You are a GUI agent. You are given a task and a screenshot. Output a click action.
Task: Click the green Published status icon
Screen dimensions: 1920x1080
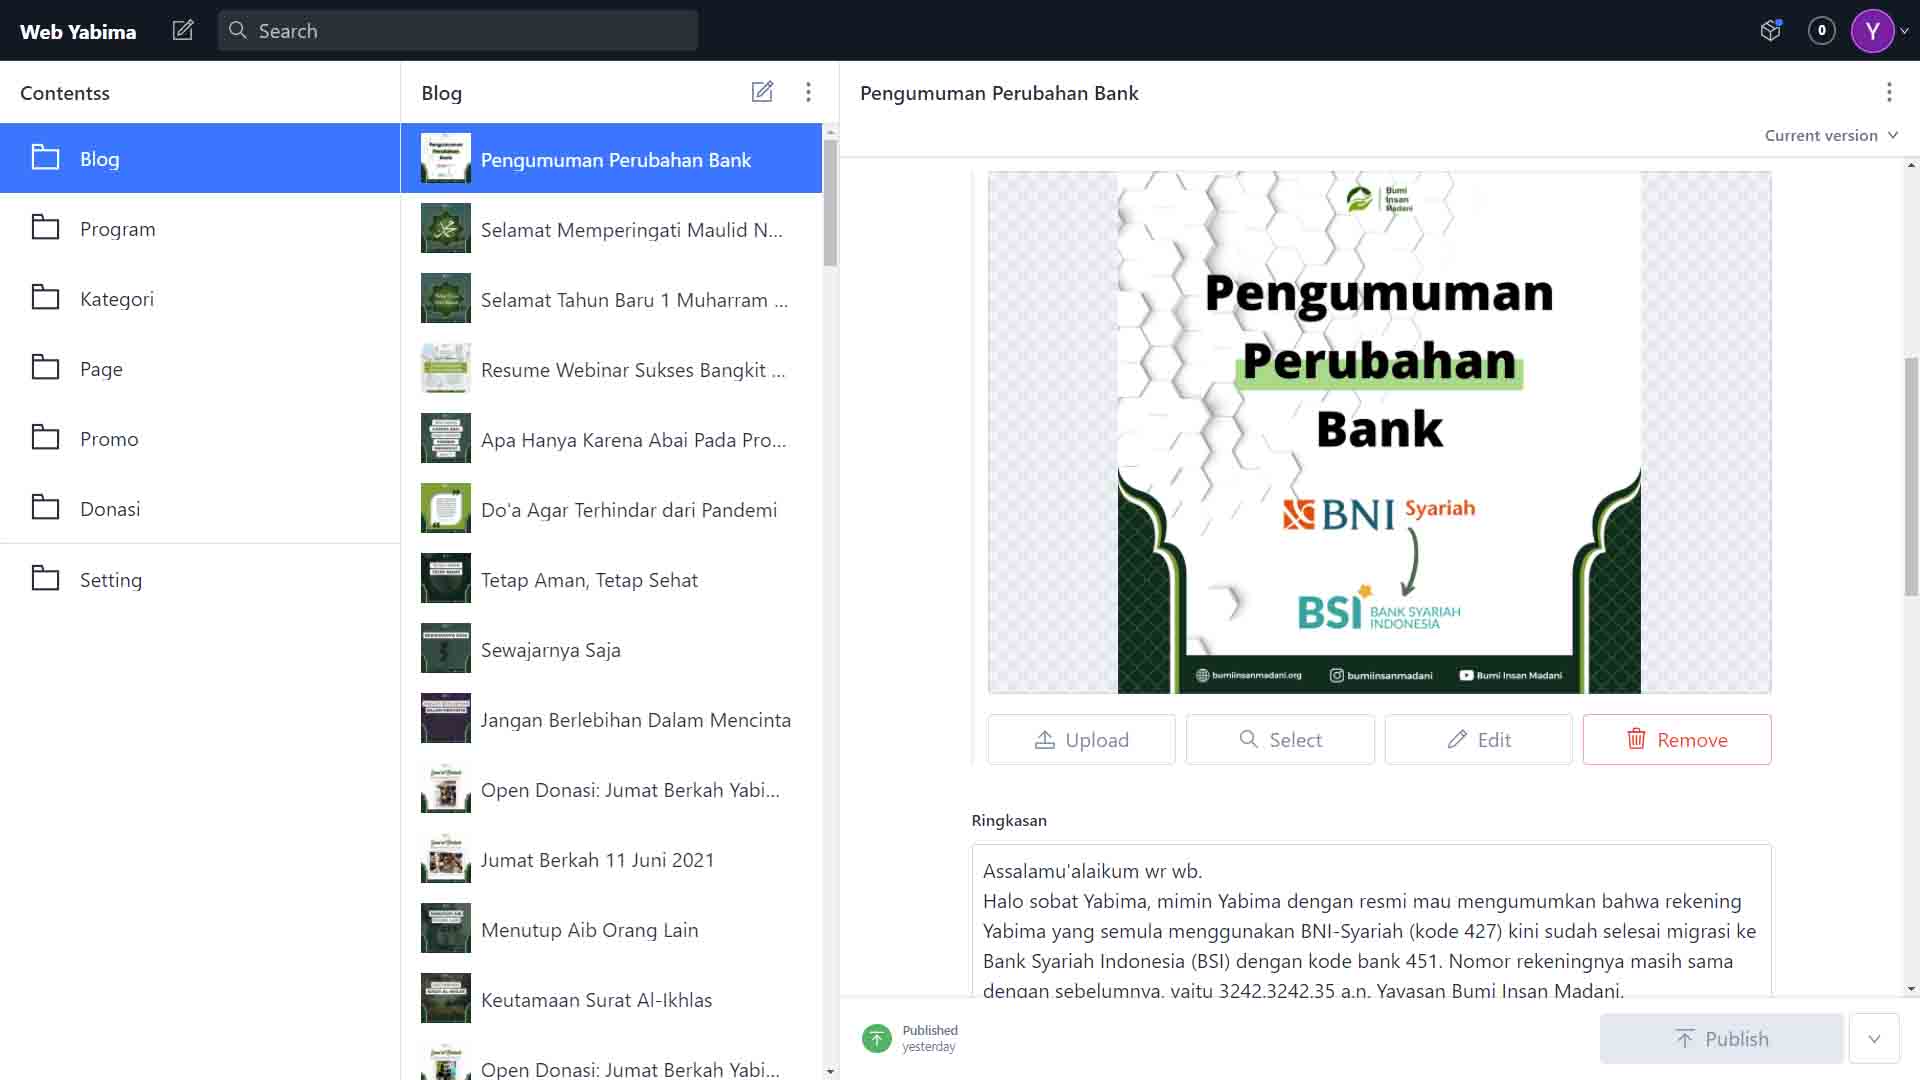[x=877, y=1038]
